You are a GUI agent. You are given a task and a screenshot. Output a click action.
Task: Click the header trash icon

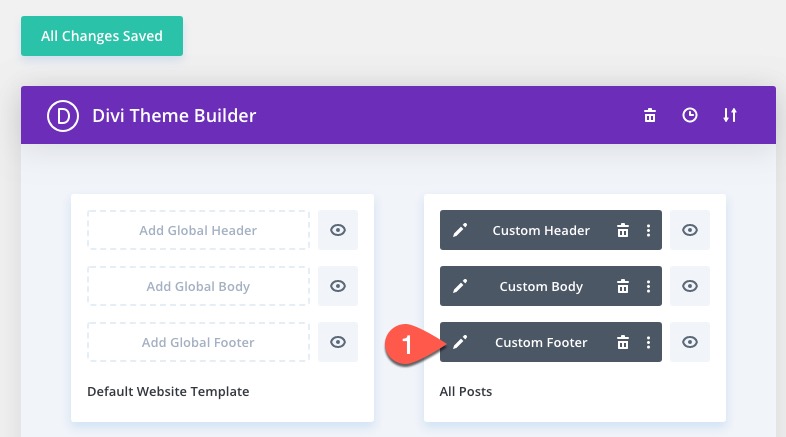click(650, 115)
